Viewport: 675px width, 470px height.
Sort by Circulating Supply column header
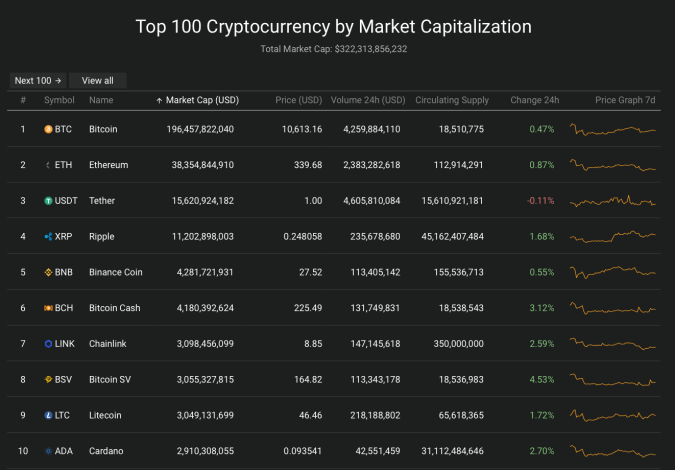tap(452, 100)
